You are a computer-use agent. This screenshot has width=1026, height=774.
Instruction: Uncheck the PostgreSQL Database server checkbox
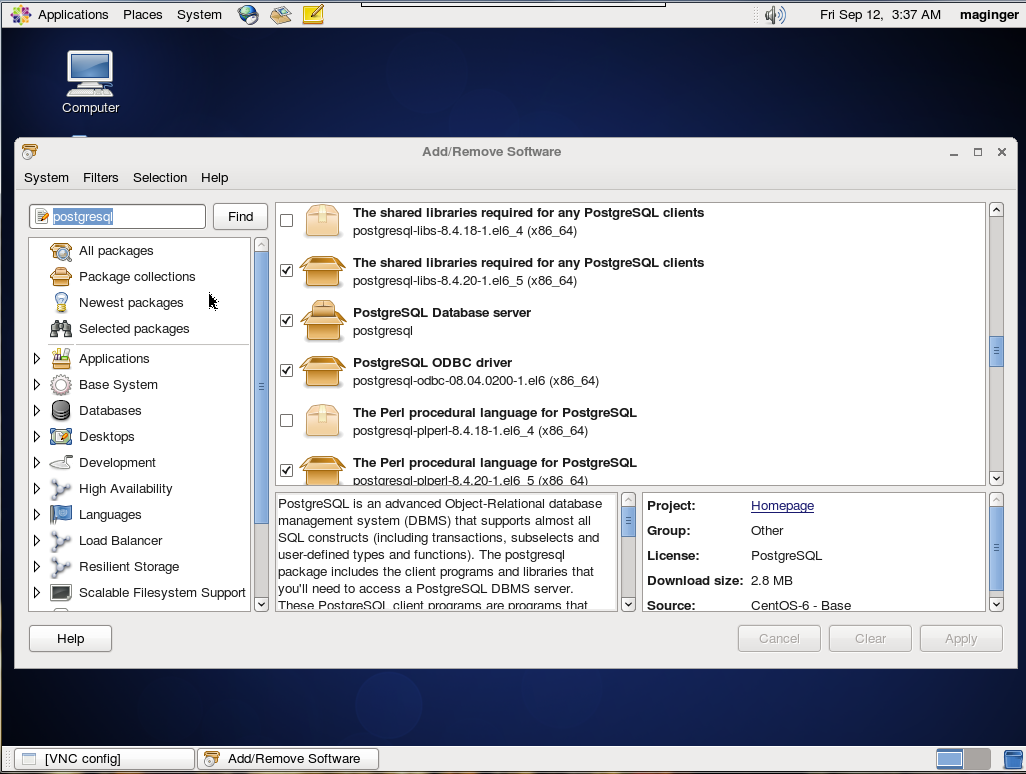287,321
